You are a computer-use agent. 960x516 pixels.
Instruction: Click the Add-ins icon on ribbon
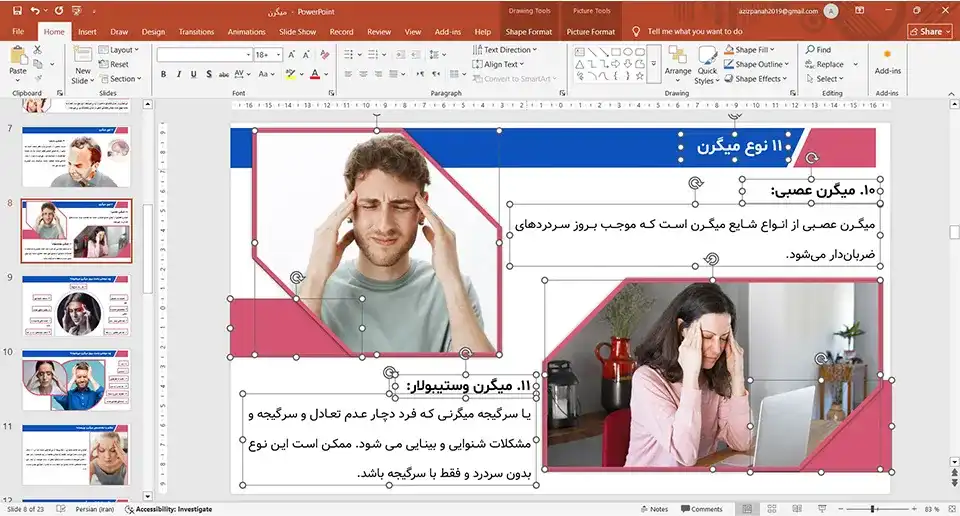[x=887, y=54]
